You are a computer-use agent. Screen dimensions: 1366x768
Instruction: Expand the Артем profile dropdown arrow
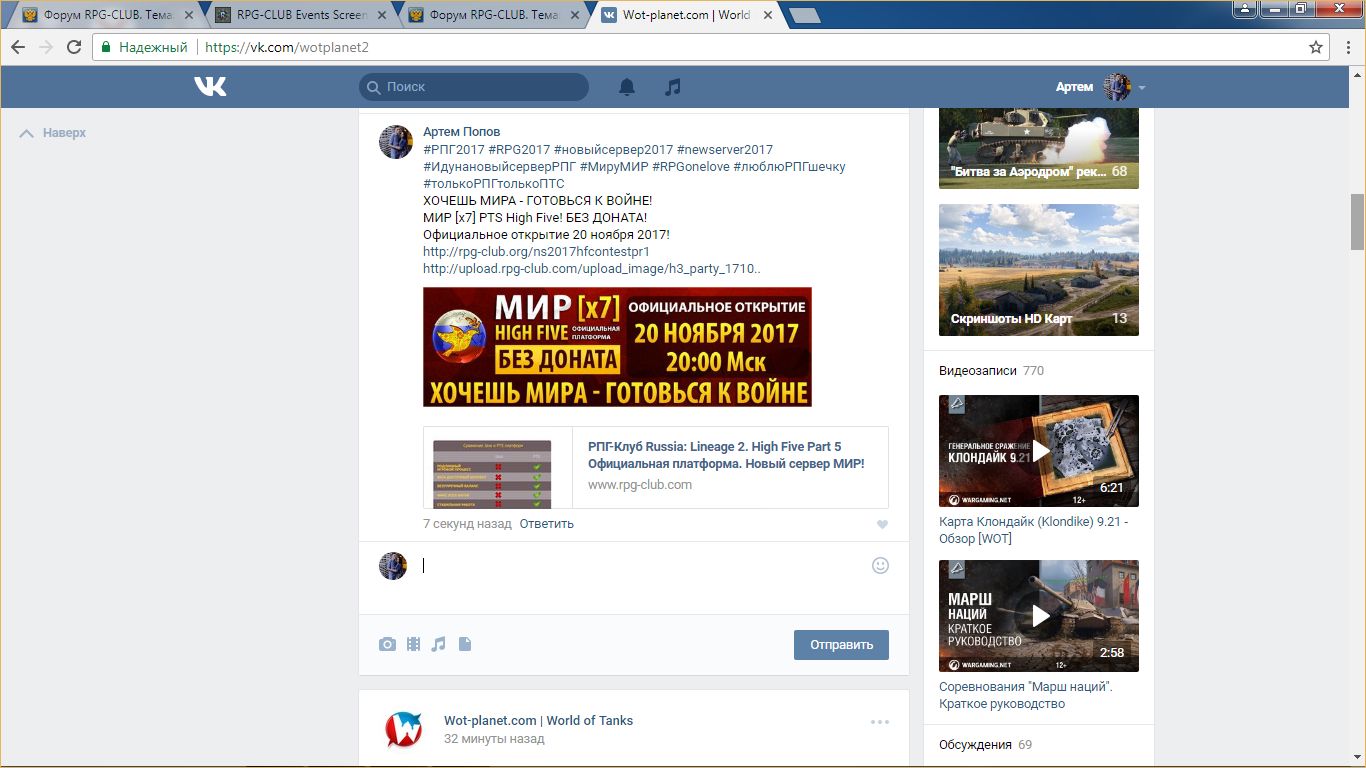click(1142, 88)
